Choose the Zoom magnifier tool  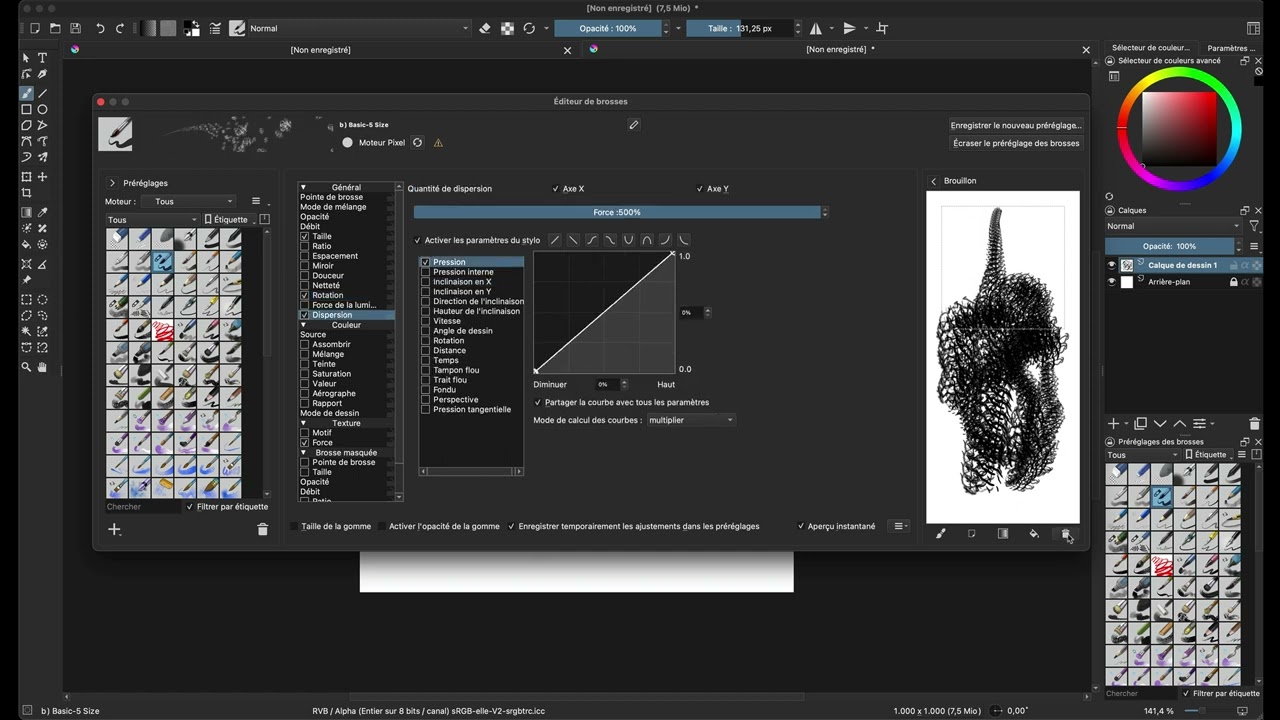[27, 367]
